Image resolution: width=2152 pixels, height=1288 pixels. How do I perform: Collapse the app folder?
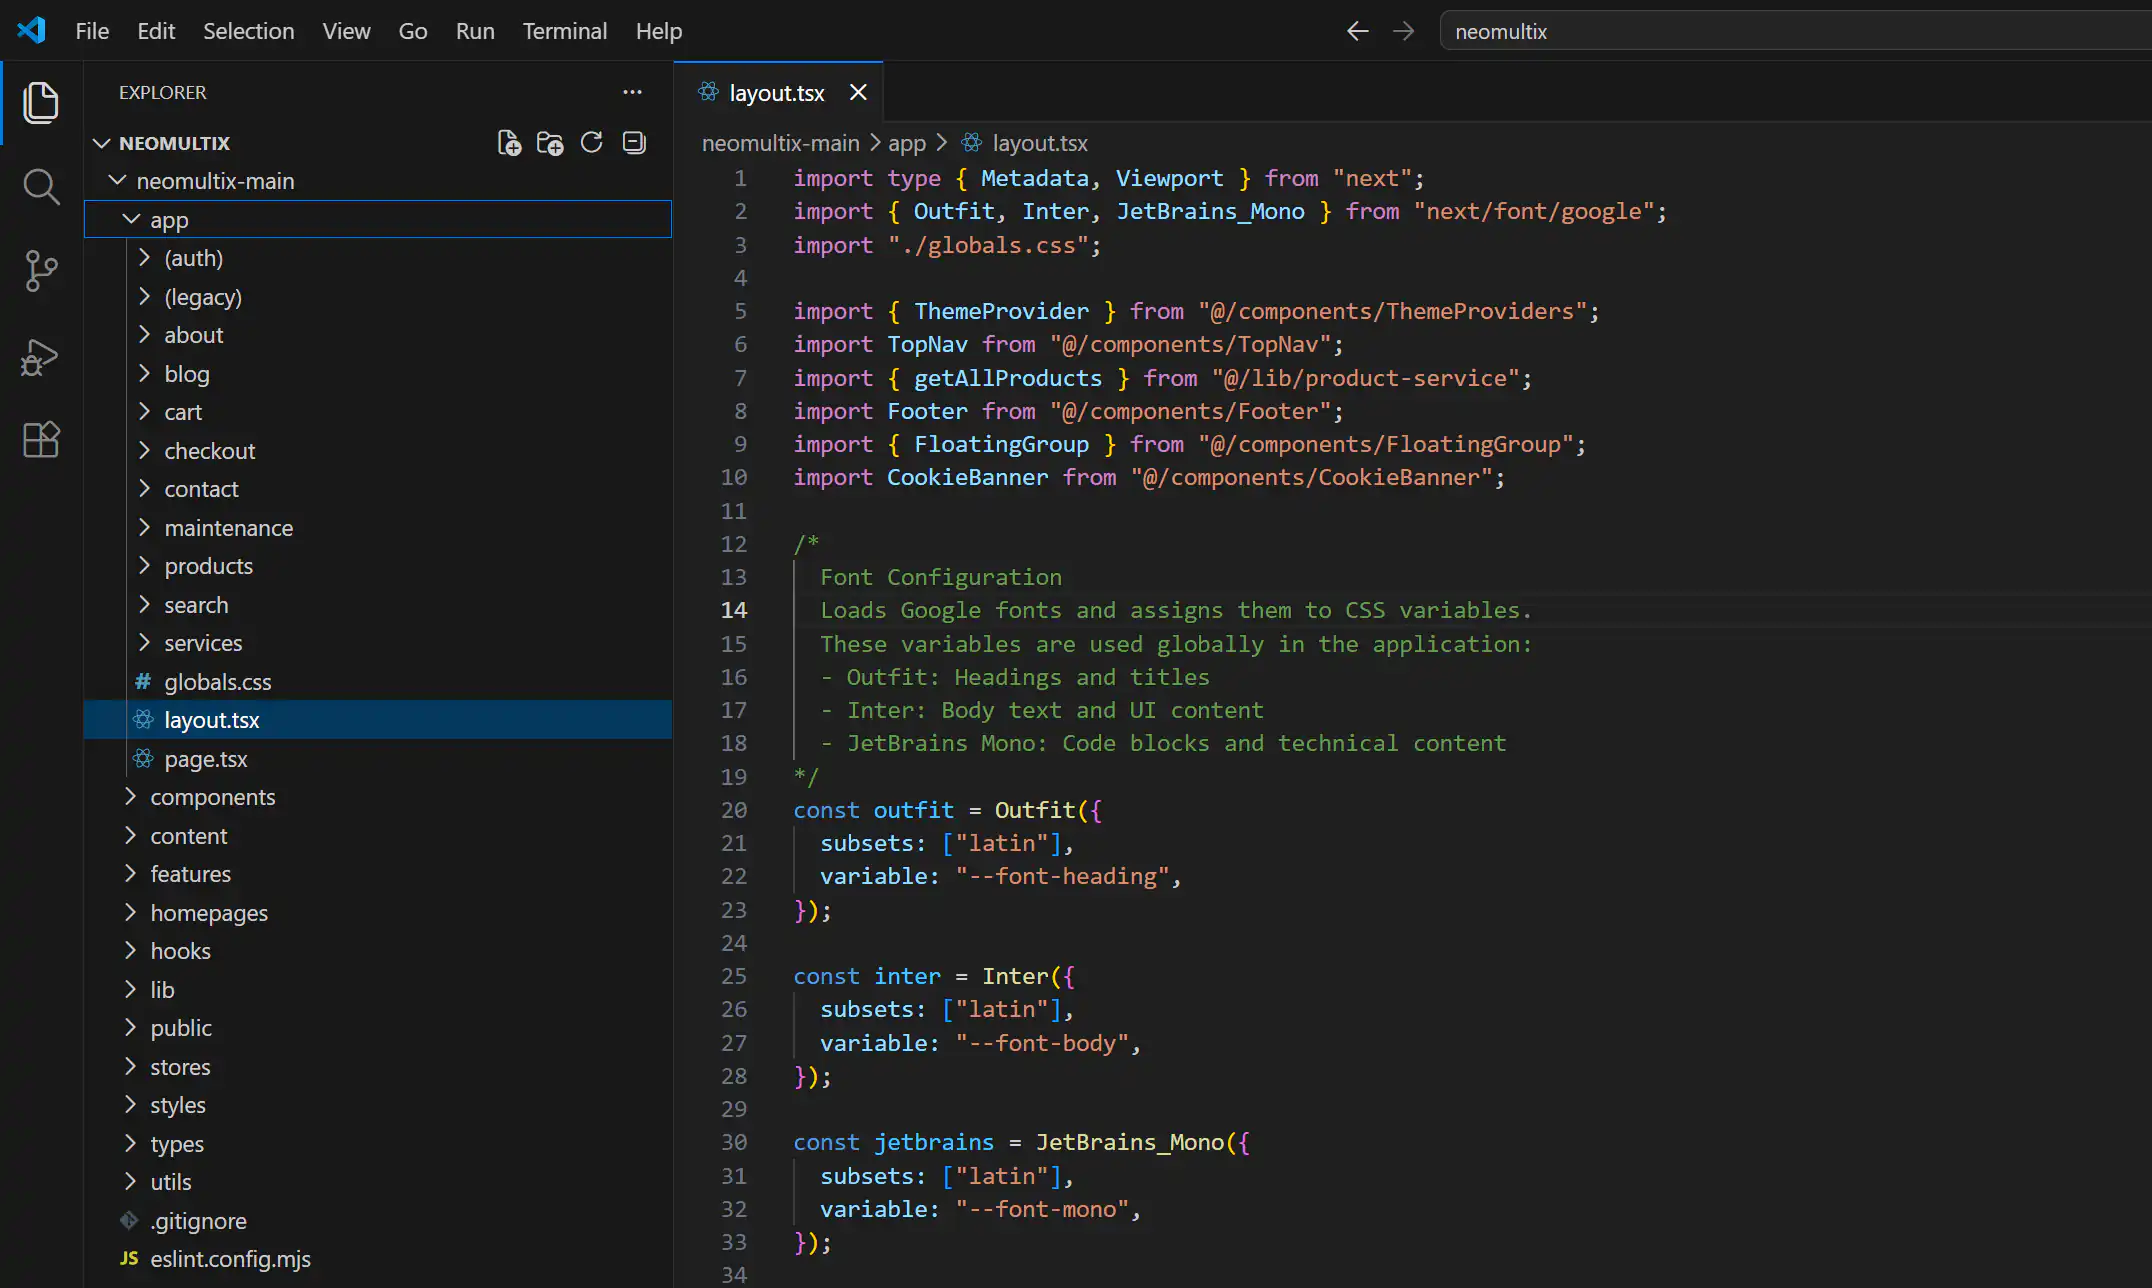131,219
